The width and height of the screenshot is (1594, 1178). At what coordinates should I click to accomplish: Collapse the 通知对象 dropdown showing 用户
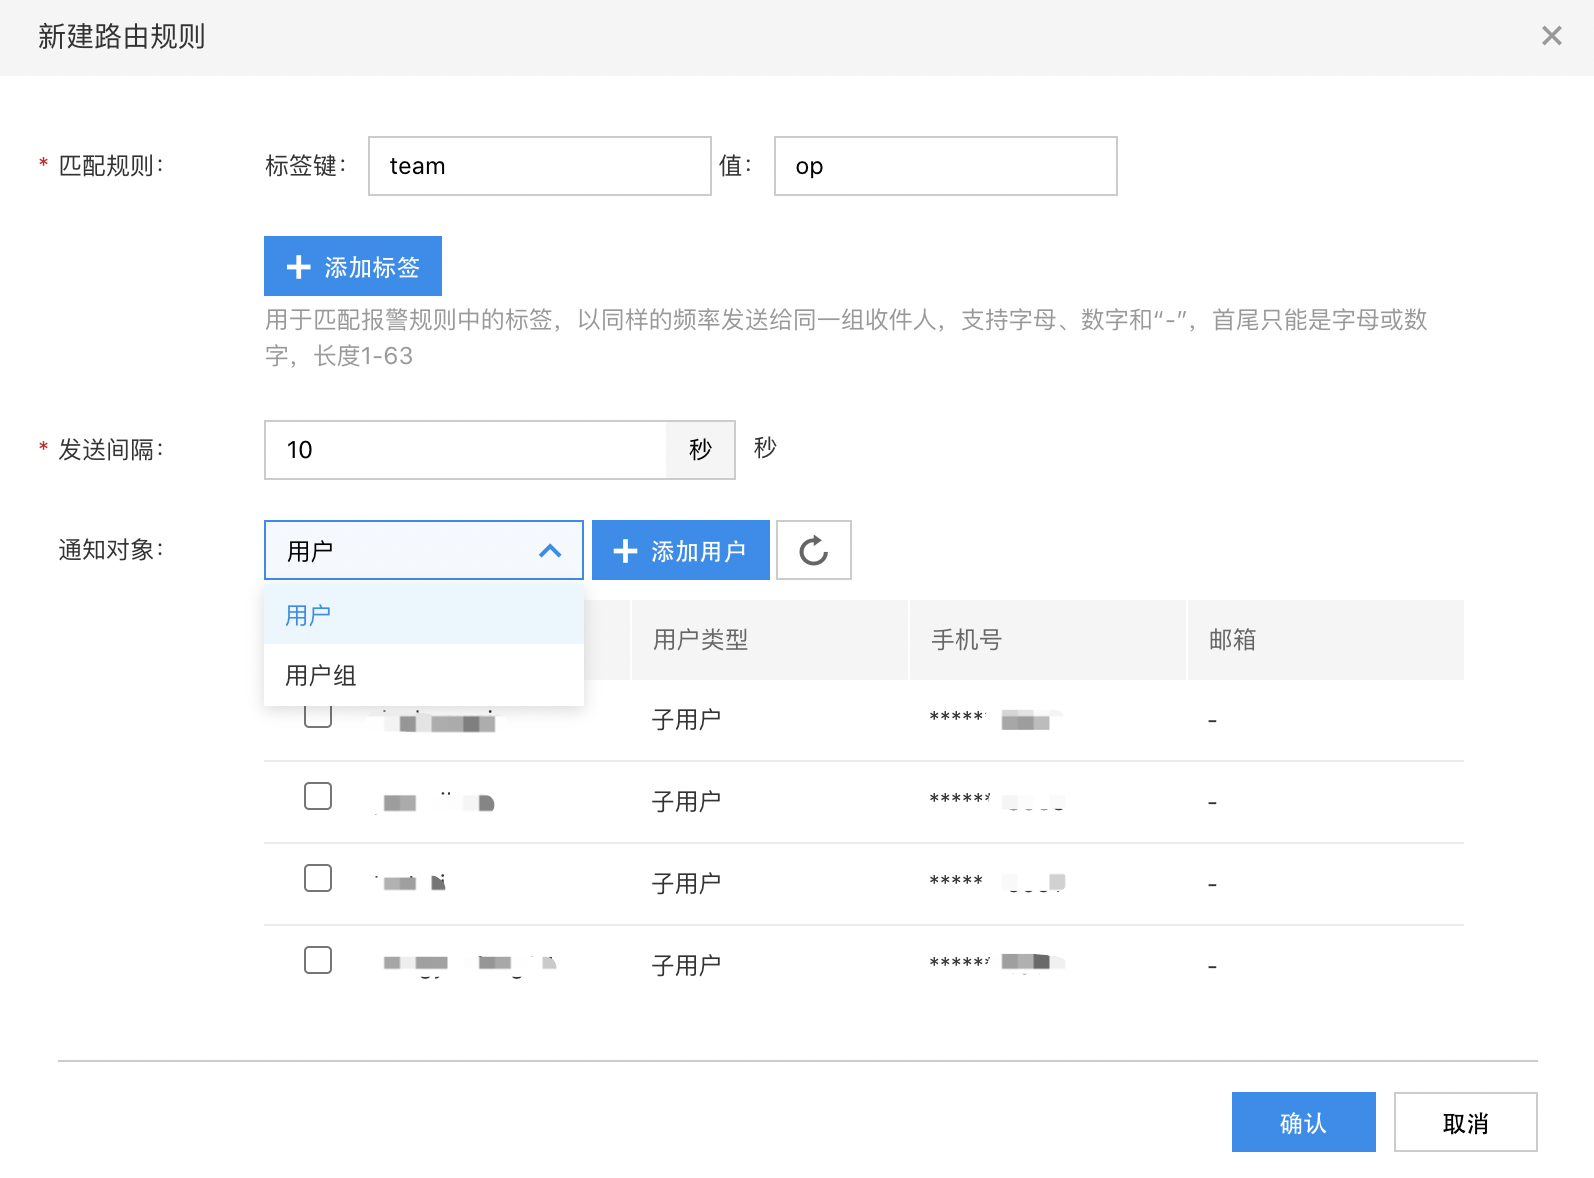tap(424, 550)
